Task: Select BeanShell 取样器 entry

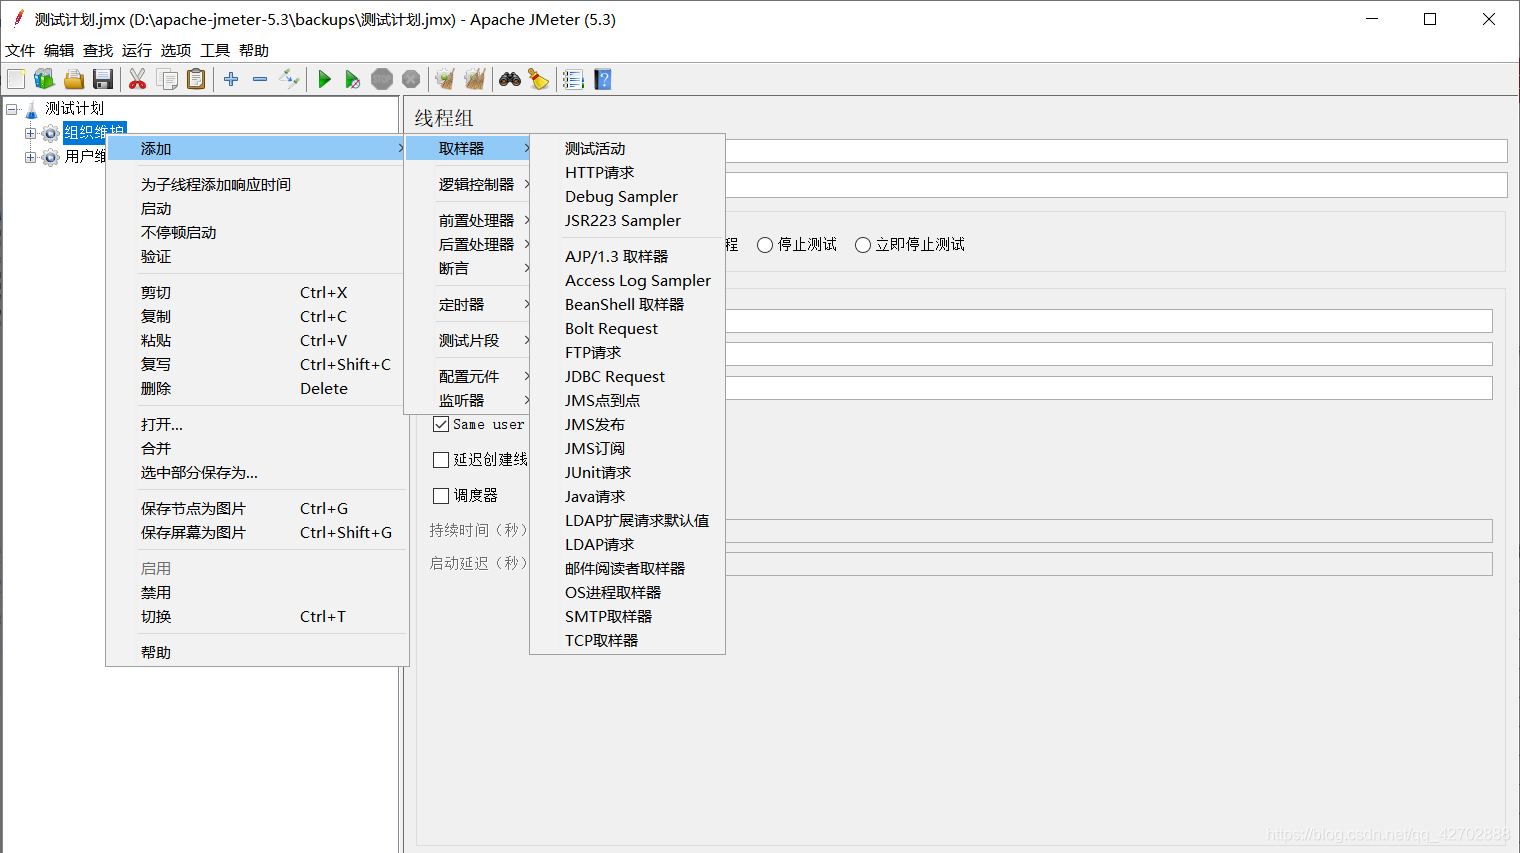Action: pos(627,304)
